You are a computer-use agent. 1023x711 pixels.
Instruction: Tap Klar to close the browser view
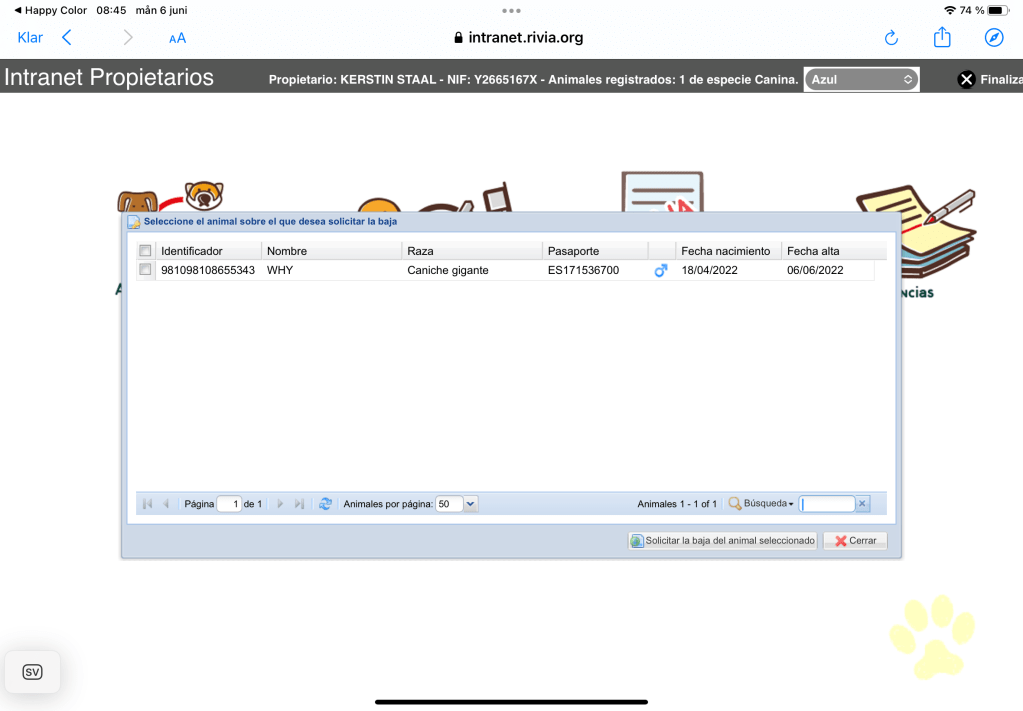30,38
